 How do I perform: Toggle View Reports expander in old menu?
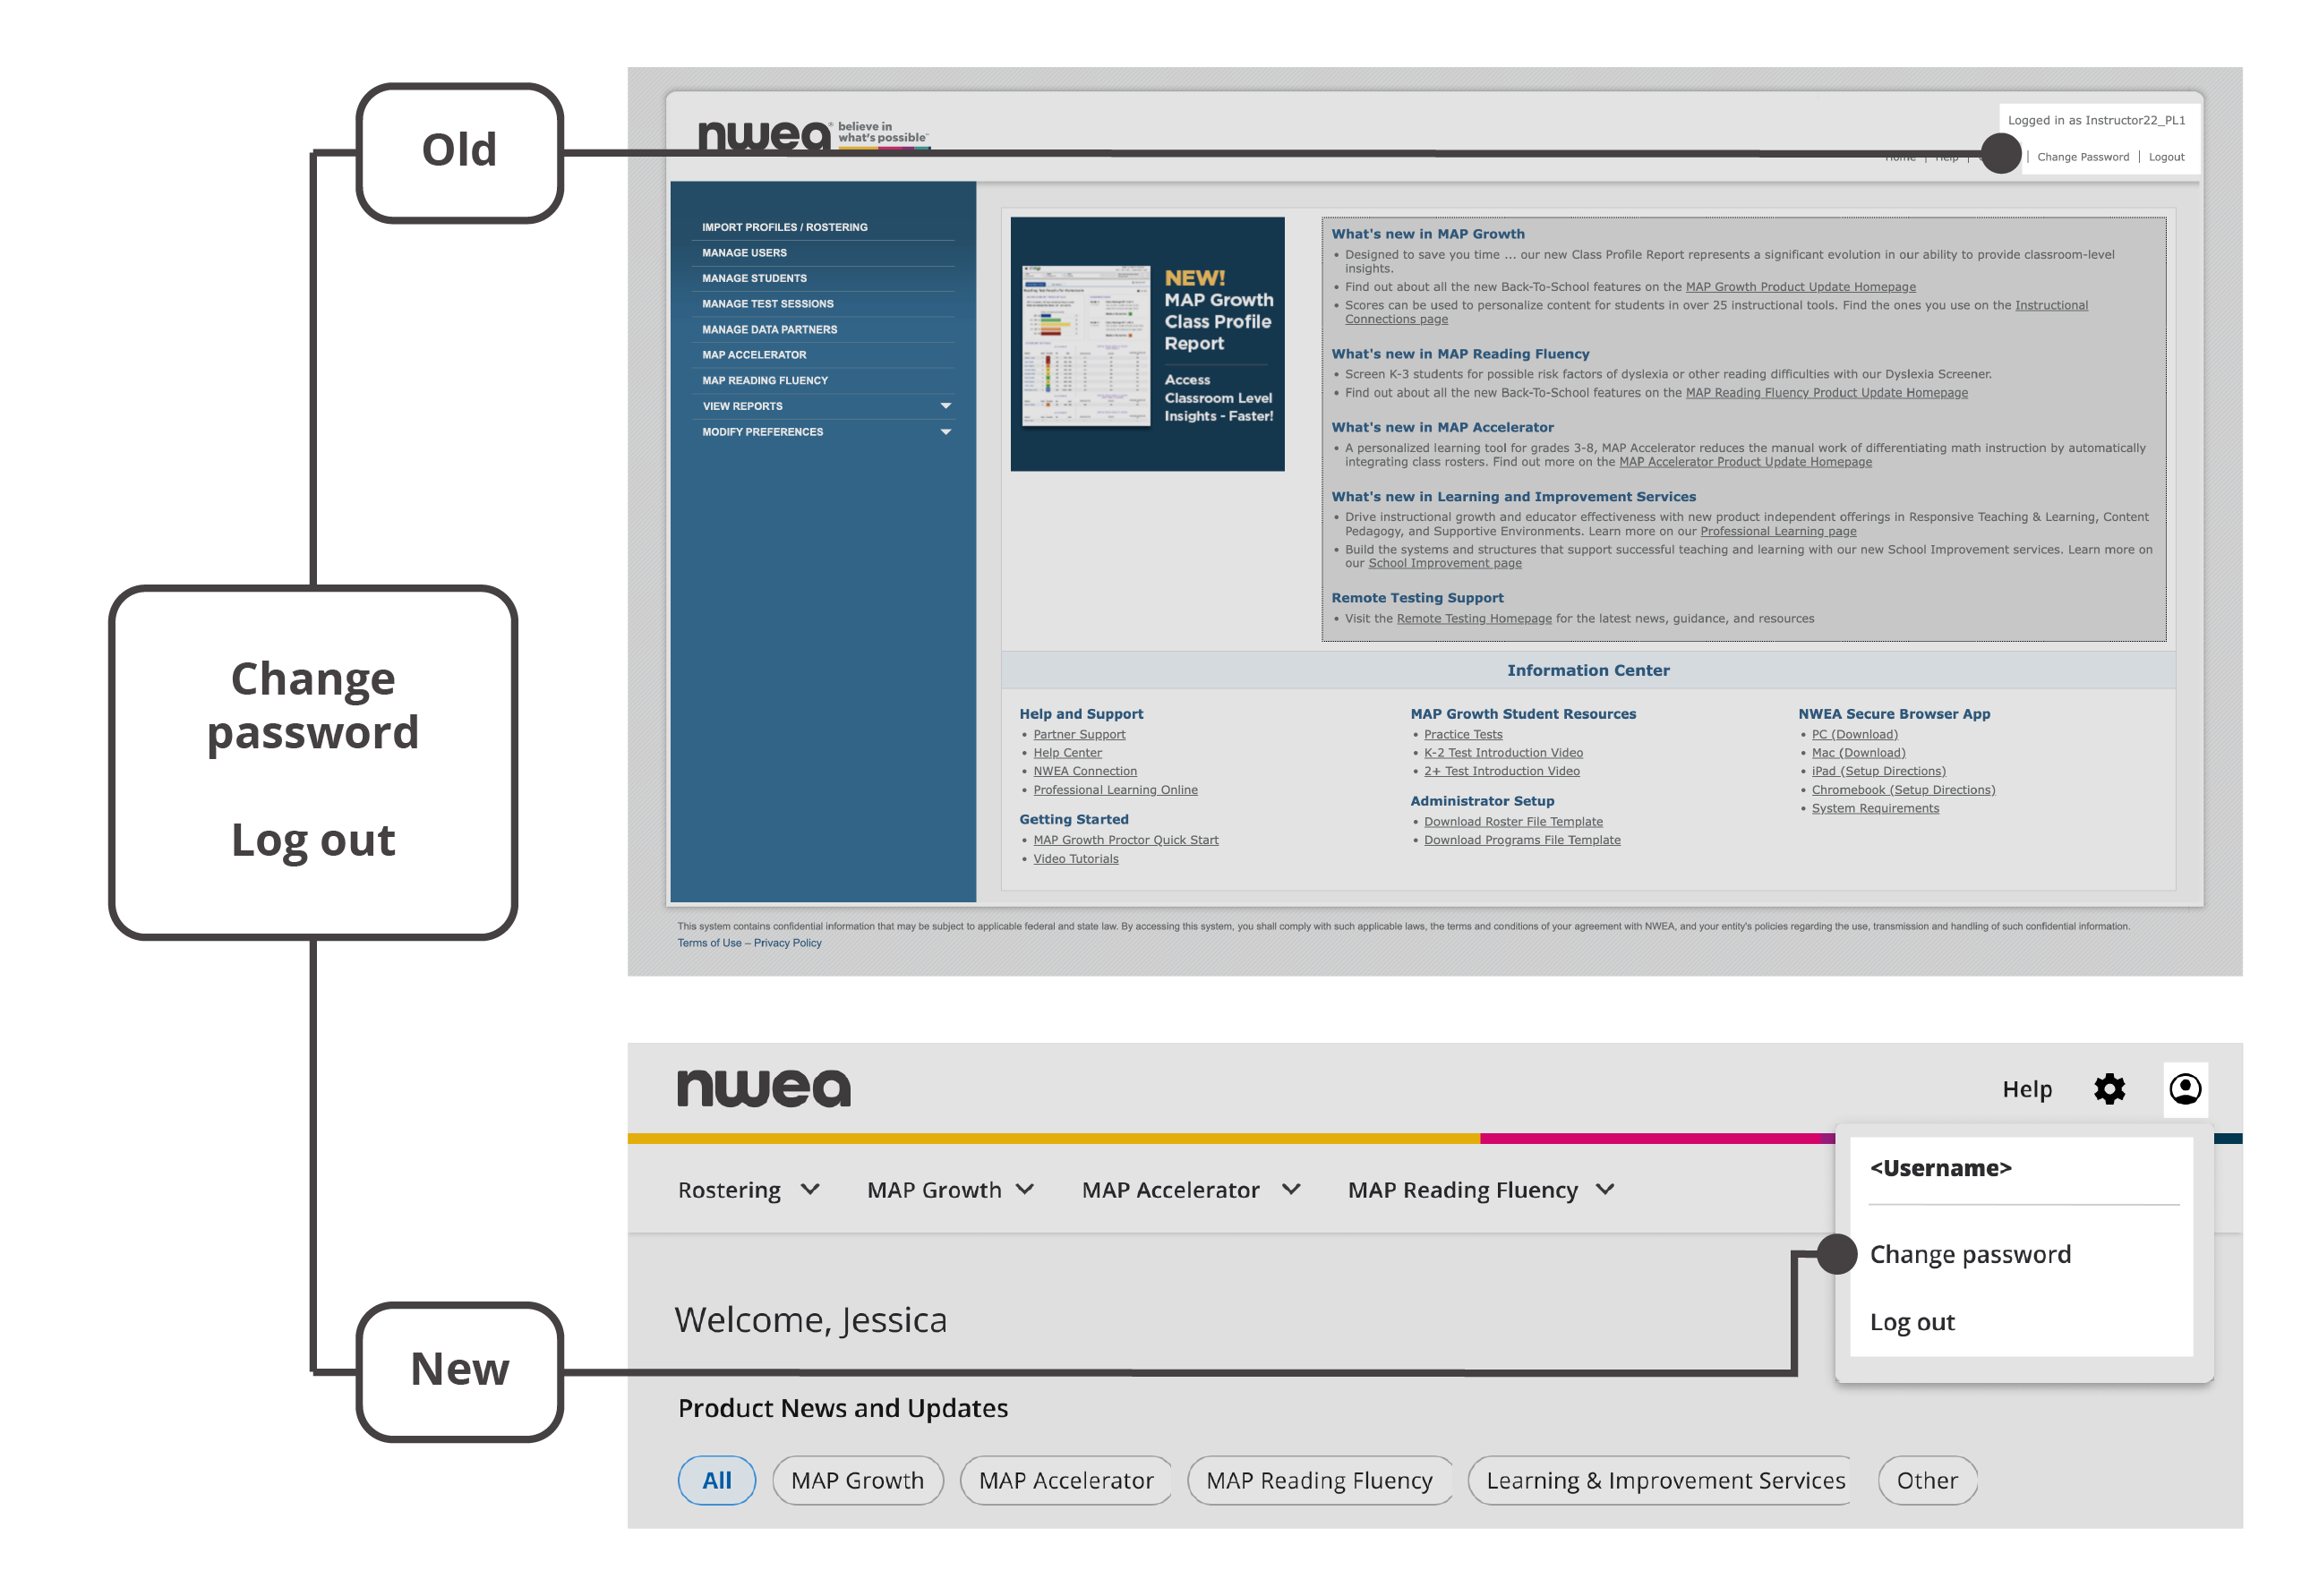click(x=945, y=405)
